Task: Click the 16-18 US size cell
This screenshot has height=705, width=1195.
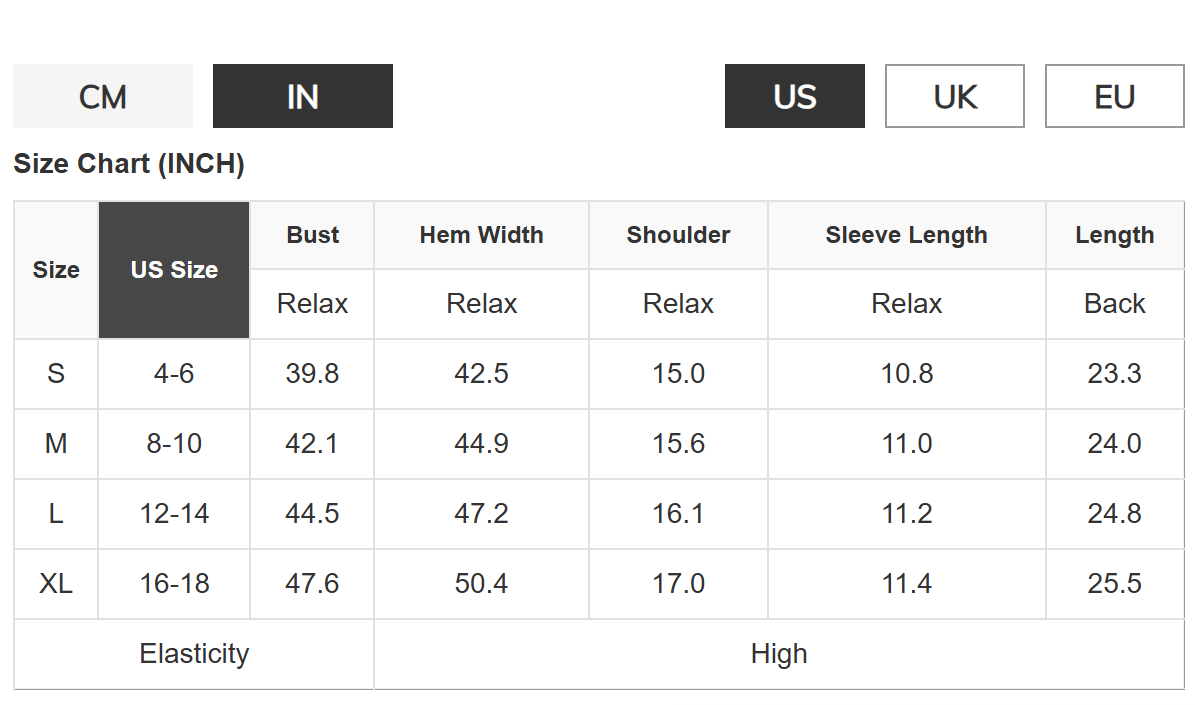Action: (x=174, y=584)
